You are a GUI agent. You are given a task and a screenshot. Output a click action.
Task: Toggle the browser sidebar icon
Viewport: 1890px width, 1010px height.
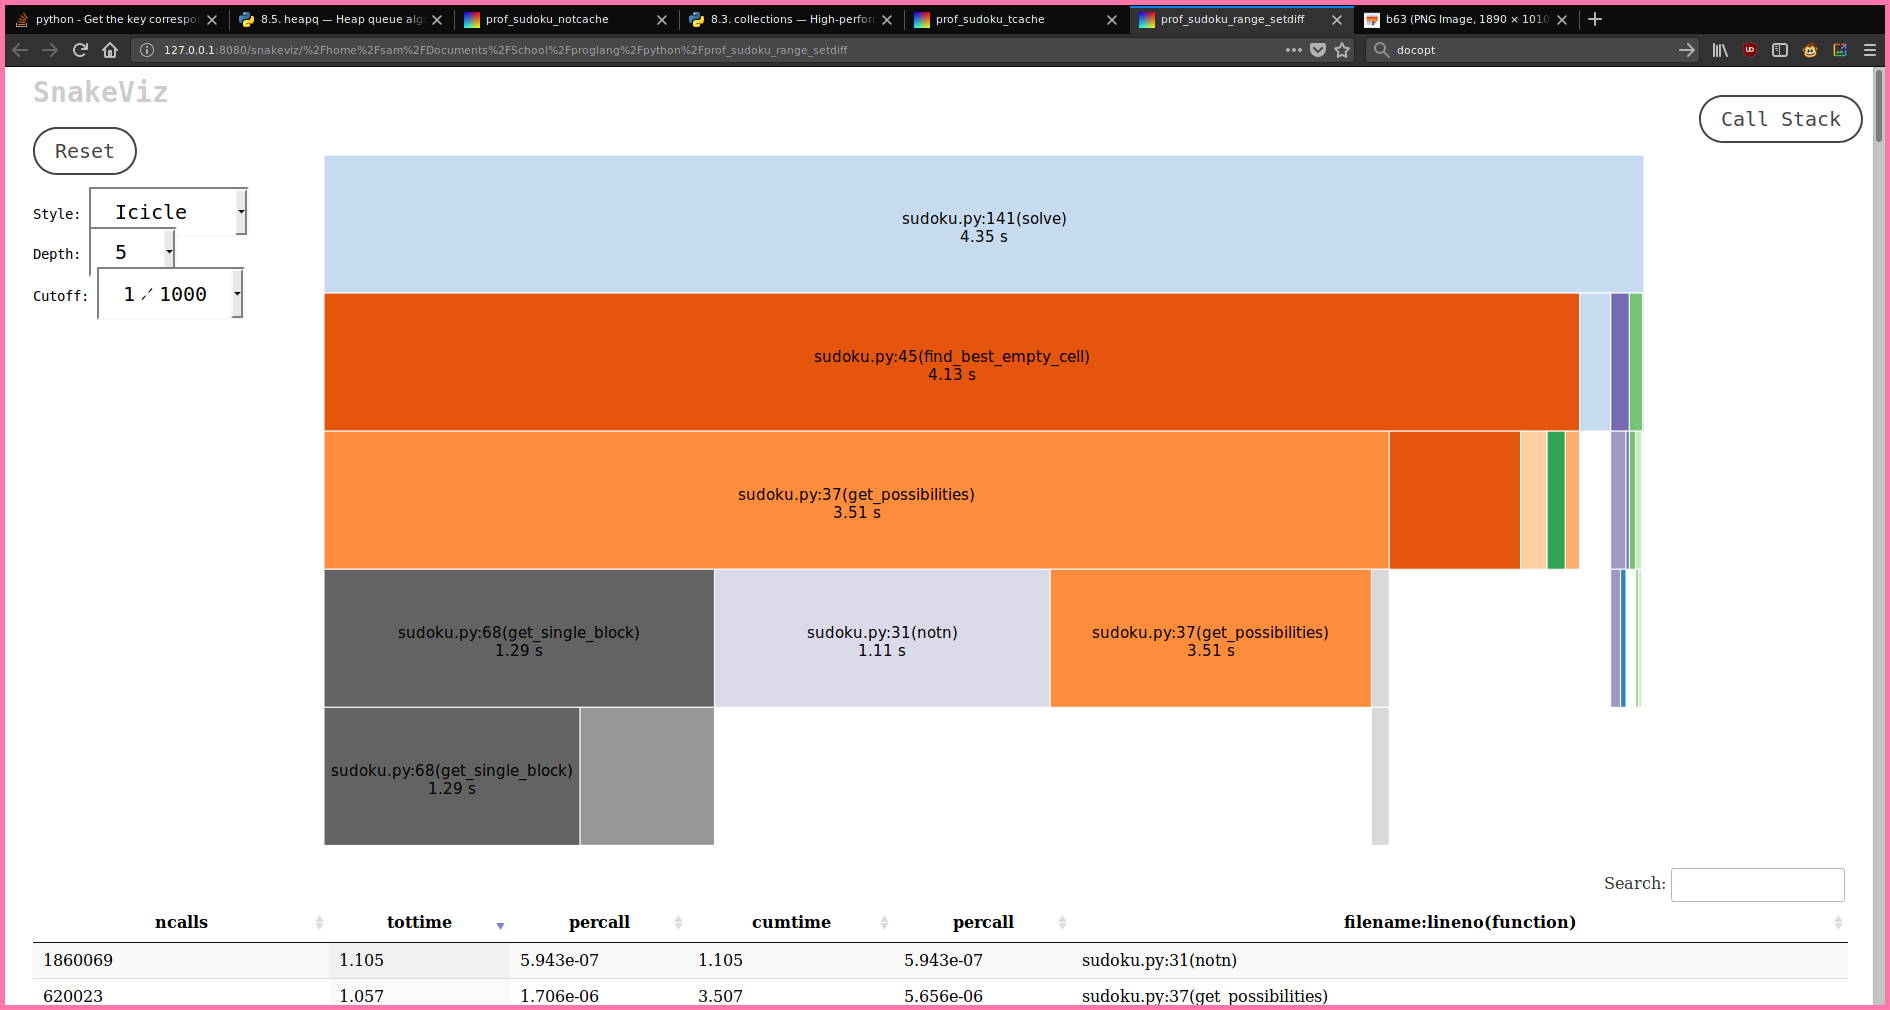pyautogui.click(x=1780, y=50)
